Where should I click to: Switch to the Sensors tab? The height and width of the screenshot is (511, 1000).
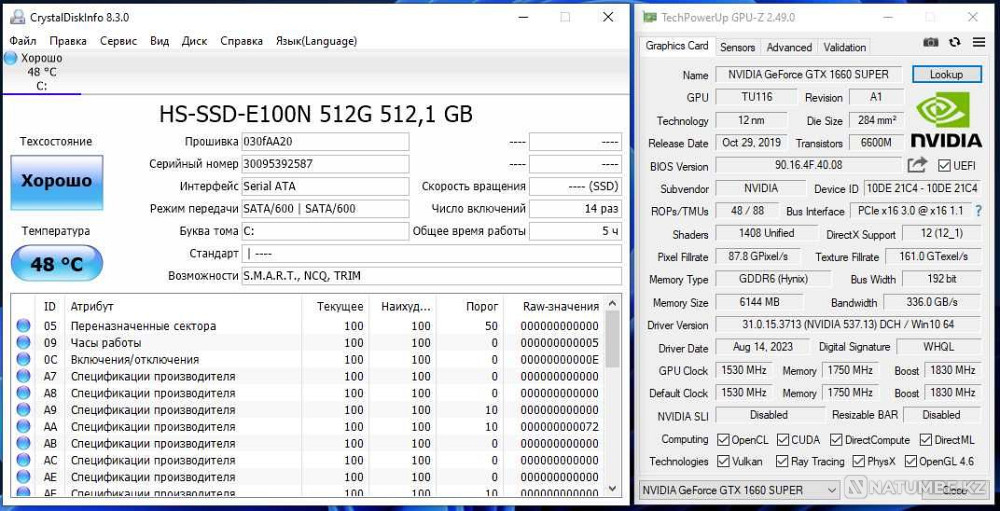pyautogui.click(x=737, y=47)
